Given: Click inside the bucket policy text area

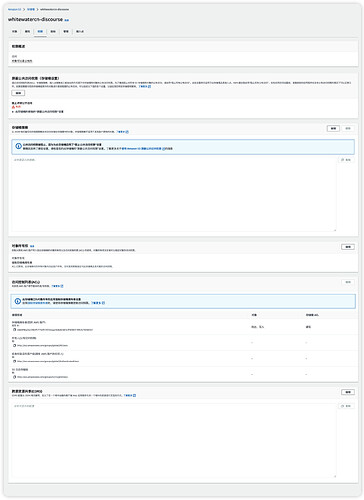Looking at the screenshot, I should click(x=174, y=193).
